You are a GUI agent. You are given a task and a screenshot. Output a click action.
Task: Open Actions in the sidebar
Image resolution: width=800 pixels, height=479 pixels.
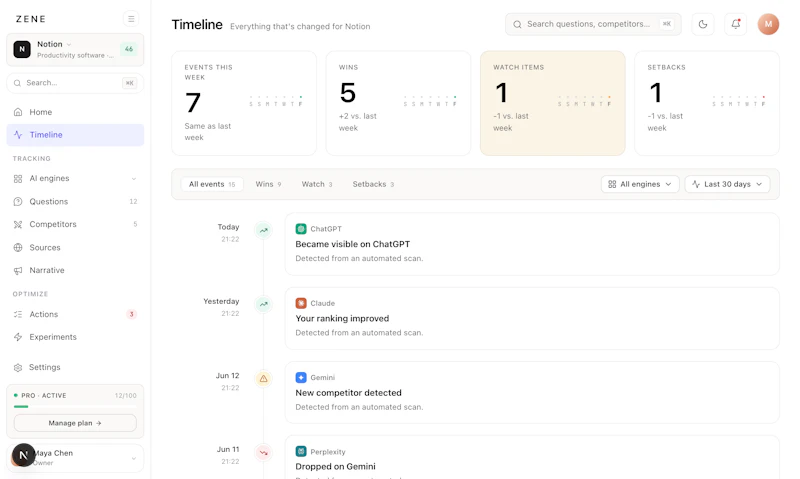(75, 314)
